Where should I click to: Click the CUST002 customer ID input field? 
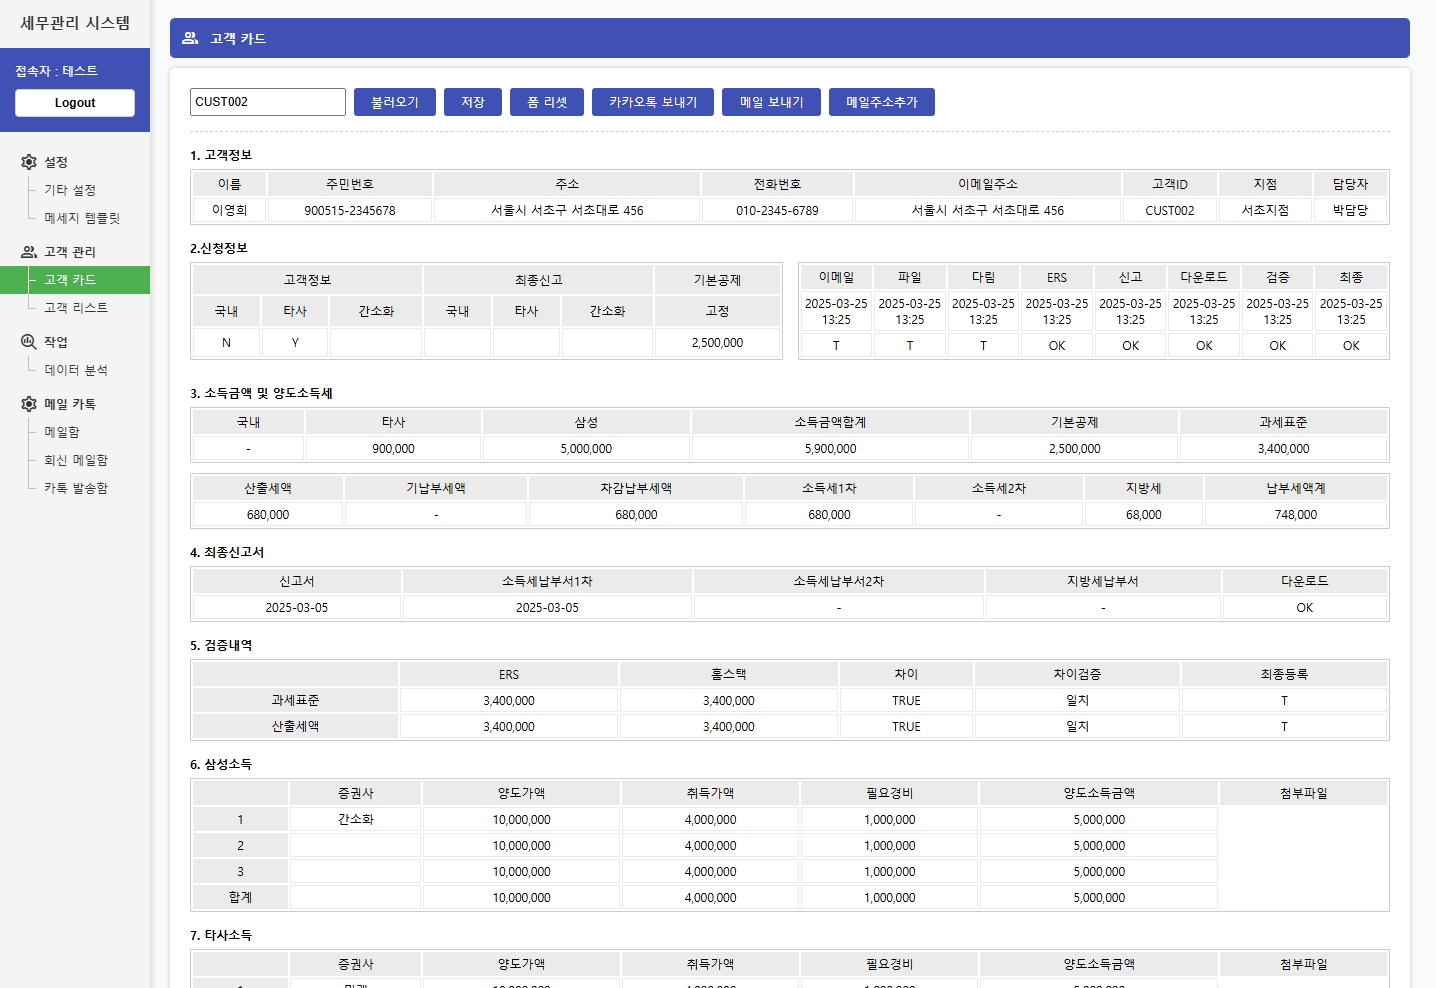[x=267, y=101]
